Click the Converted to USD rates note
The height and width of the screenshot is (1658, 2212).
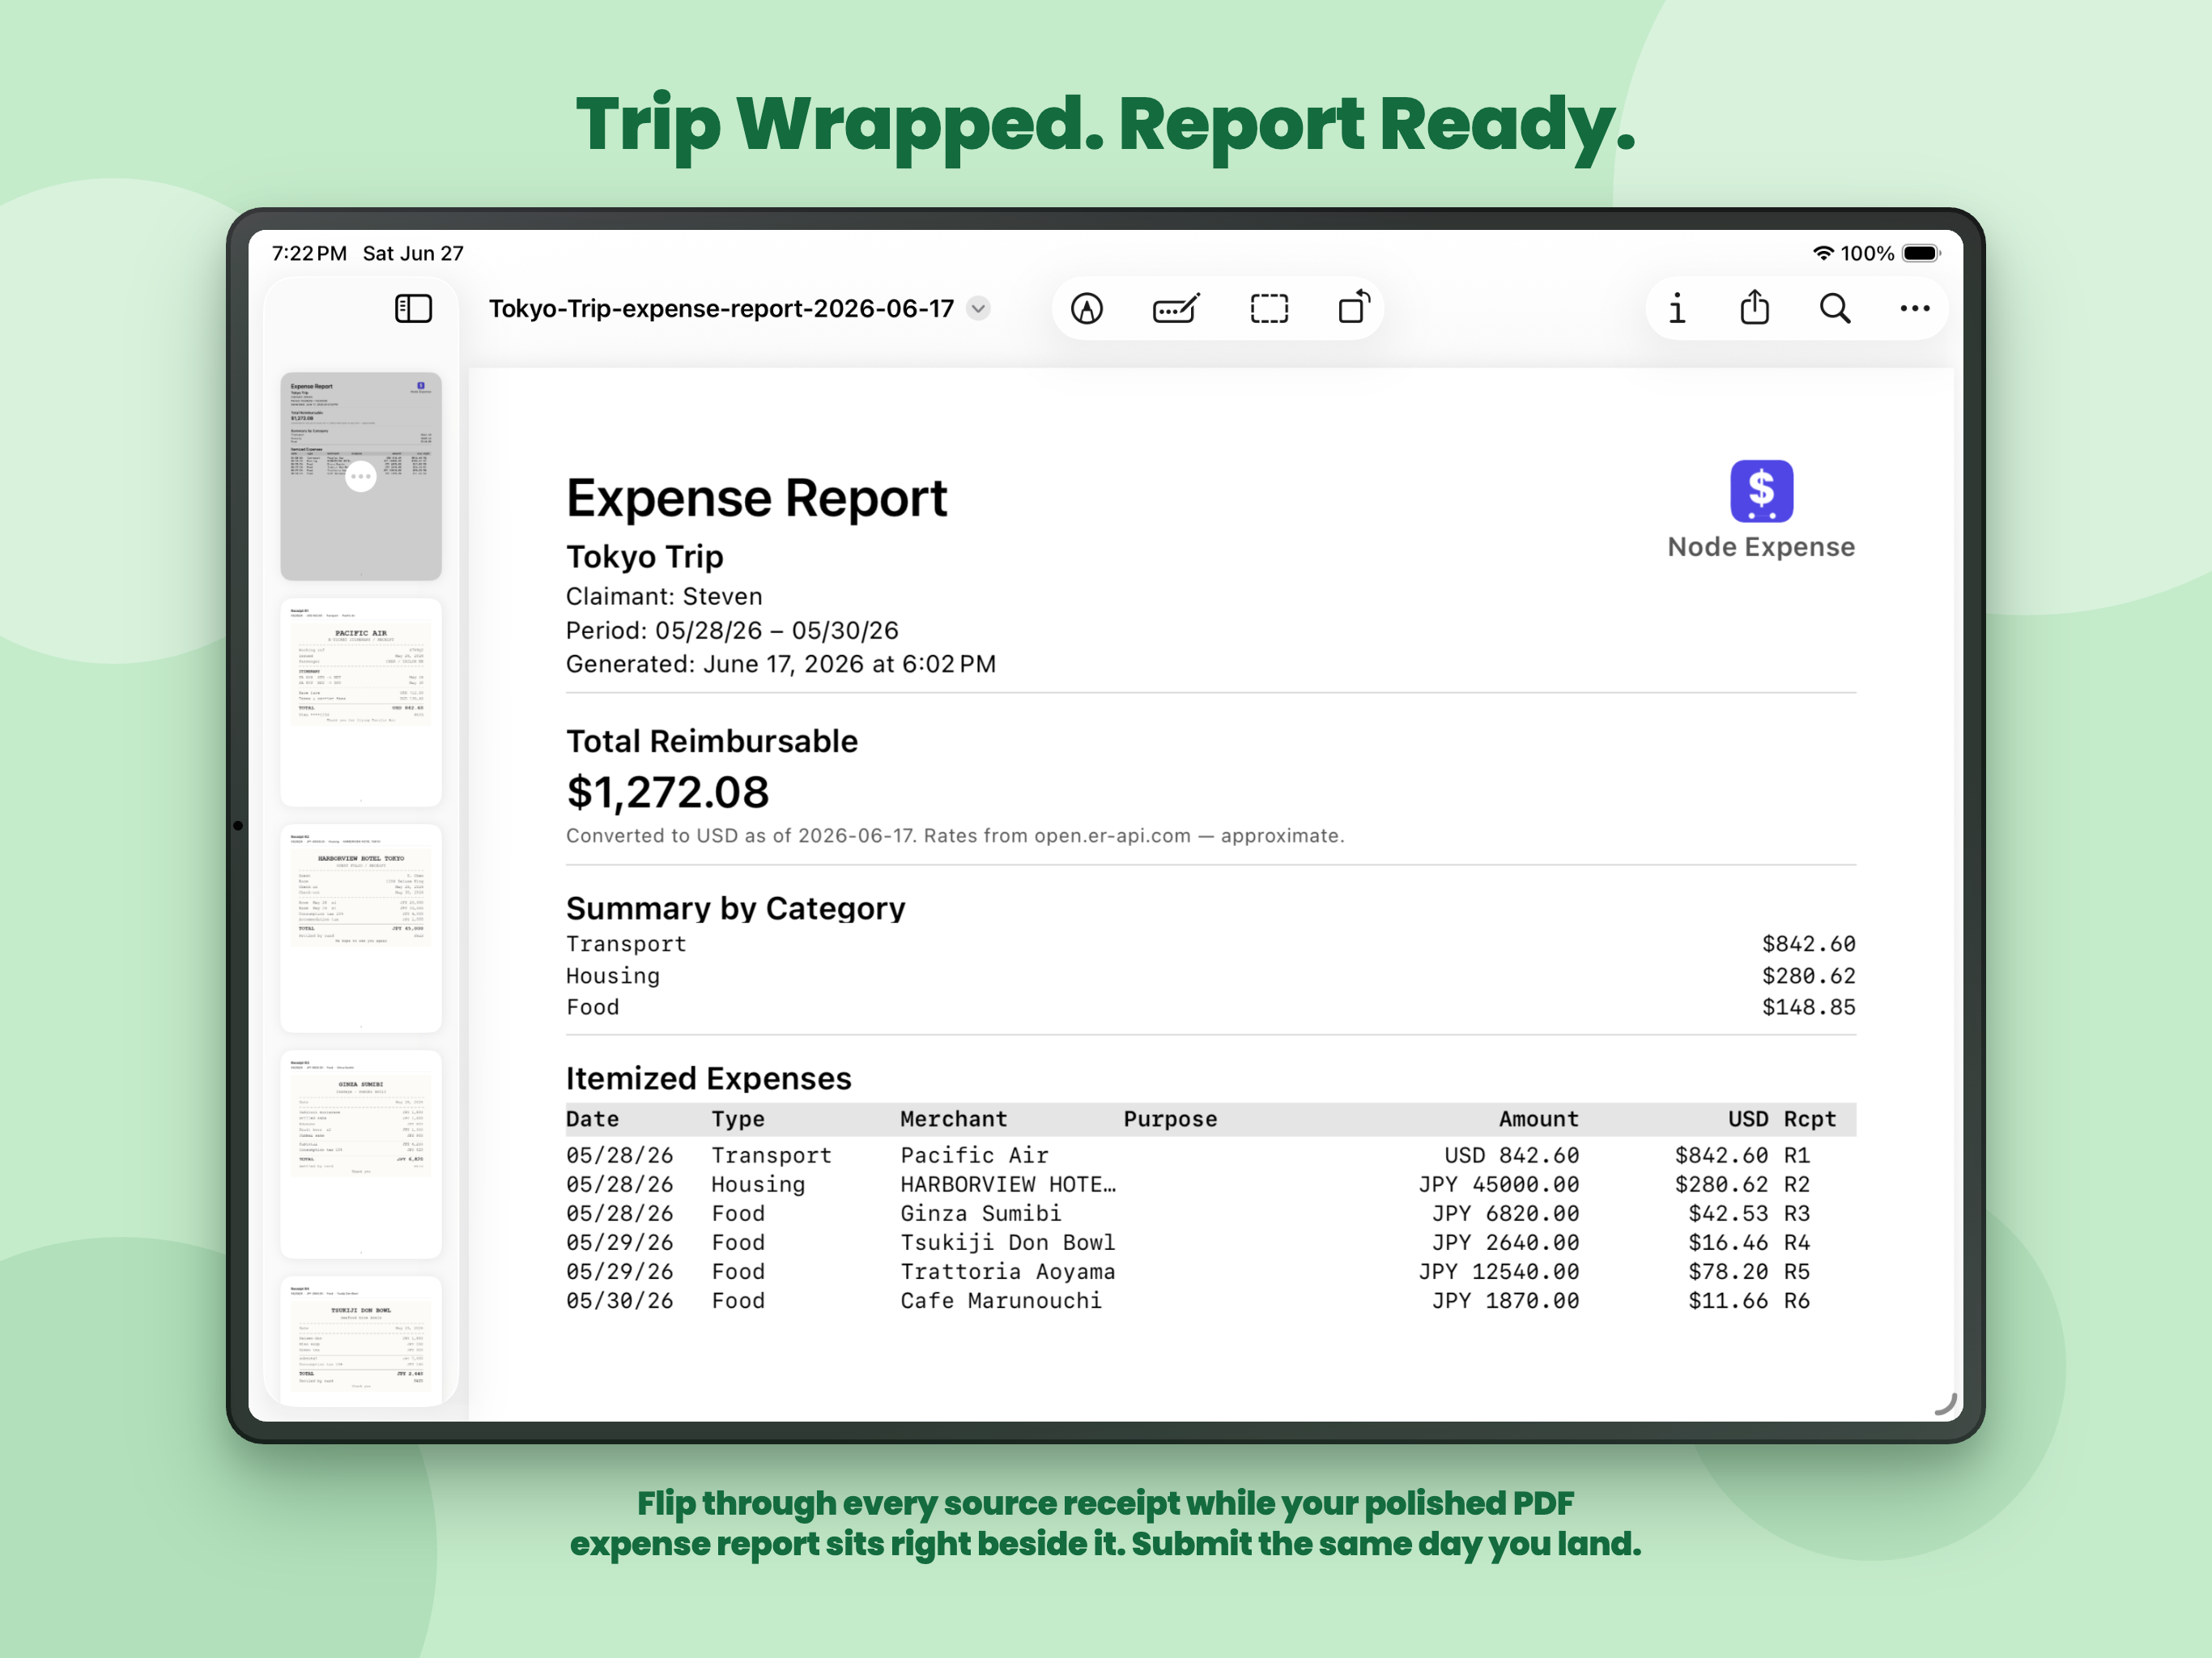pos(955,836)
